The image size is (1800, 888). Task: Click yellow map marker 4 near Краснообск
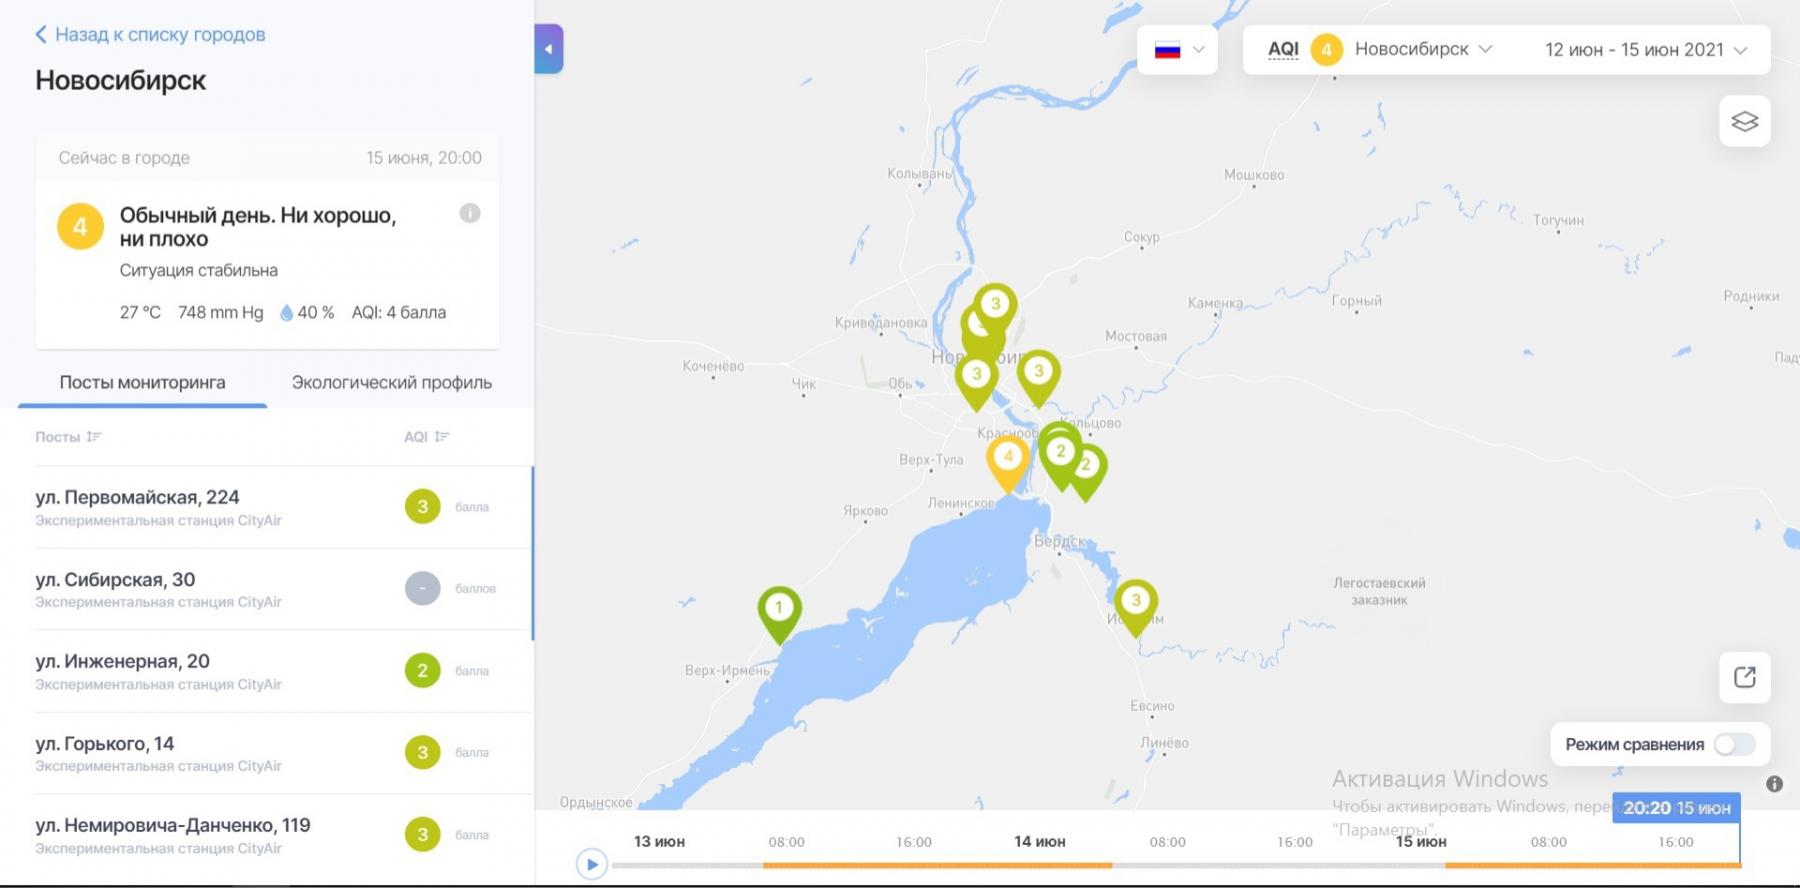tap(1008, 462)
